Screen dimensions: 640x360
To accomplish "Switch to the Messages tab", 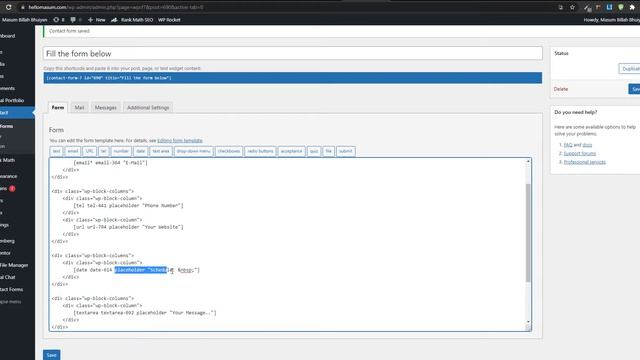I will [x=106, y=107].
